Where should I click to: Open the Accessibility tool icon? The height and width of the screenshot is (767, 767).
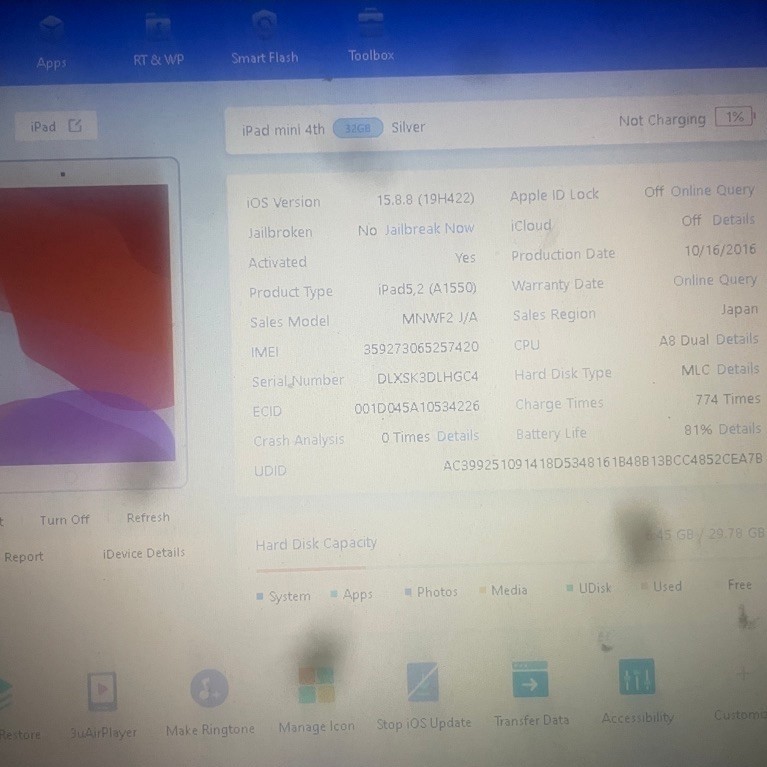tap(636, 677)
